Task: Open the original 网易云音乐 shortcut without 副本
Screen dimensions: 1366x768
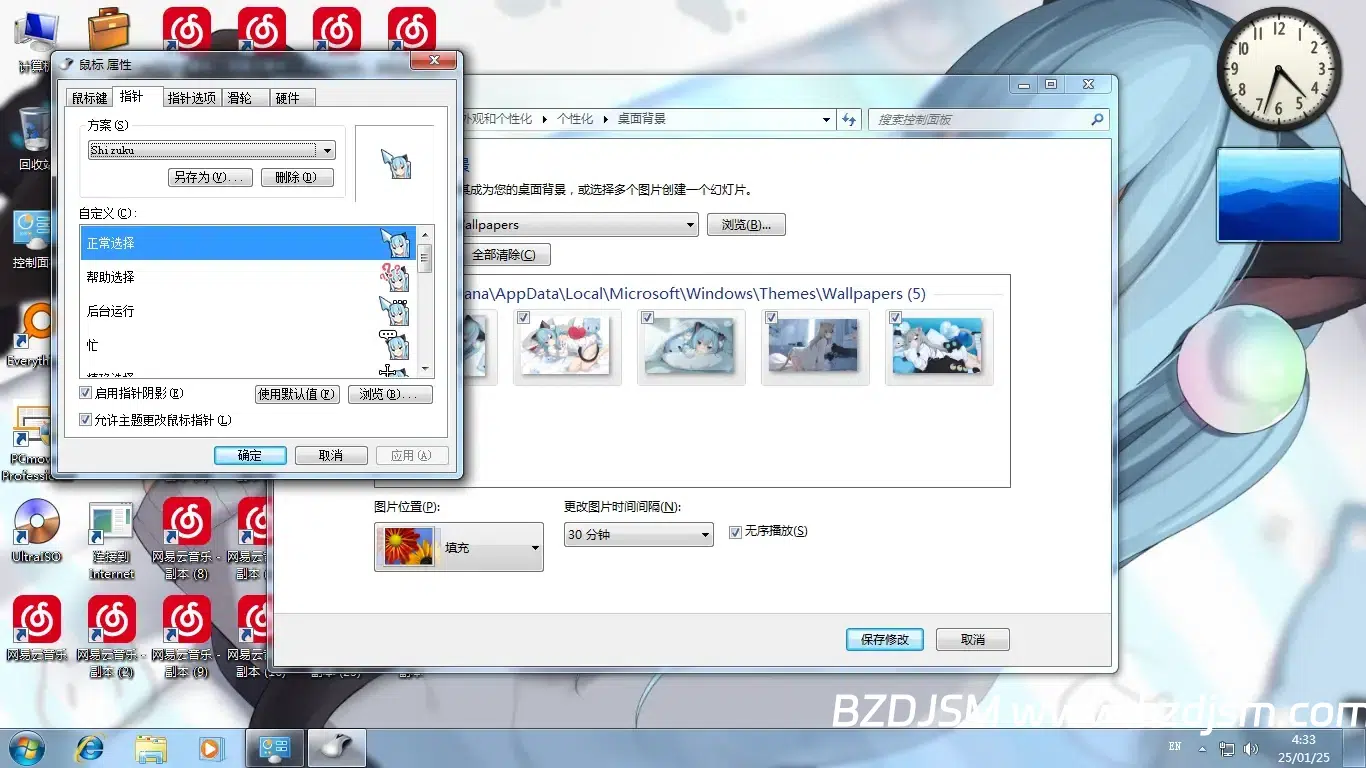Action: click(x=37, y=630)
